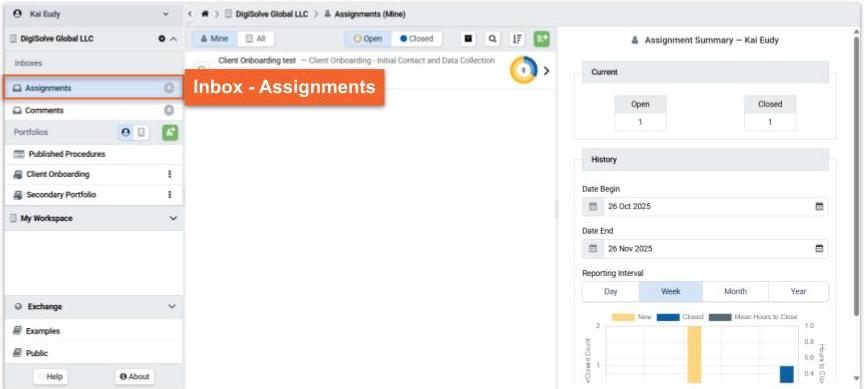
Task: Click the History section header
Action: pos(705,159)
